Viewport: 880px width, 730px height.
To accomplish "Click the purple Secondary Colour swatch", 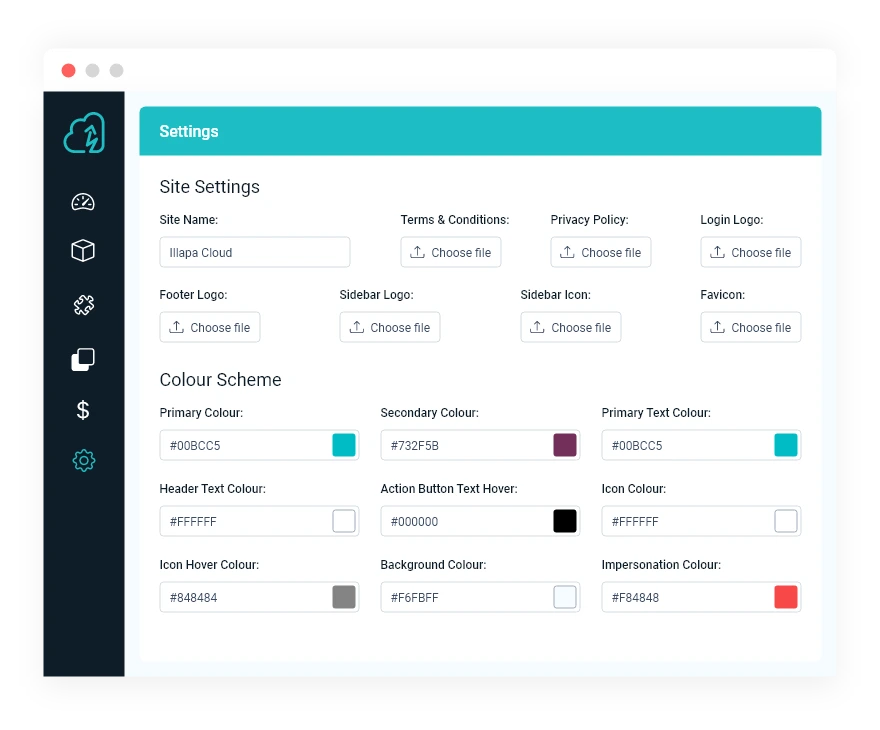I will click(564, 444).
